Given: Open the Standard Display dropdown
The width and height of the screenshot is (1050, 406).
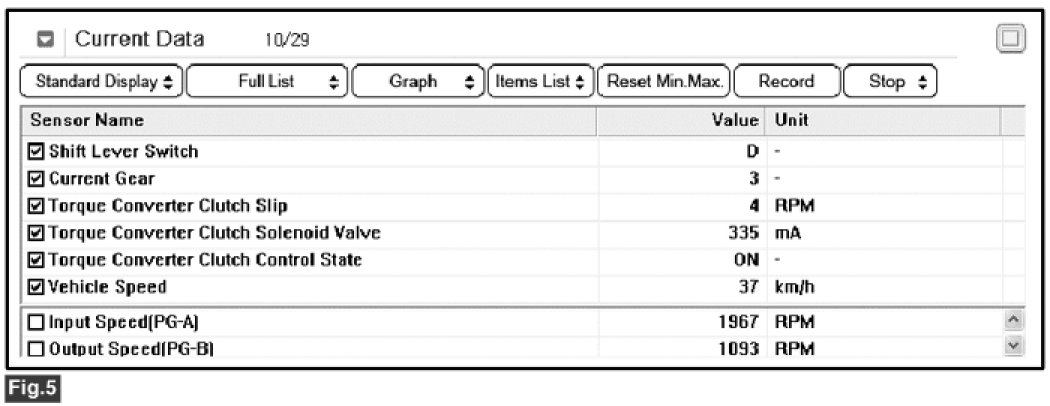Looking at the screenshot, I should click(x=101, y=82).
